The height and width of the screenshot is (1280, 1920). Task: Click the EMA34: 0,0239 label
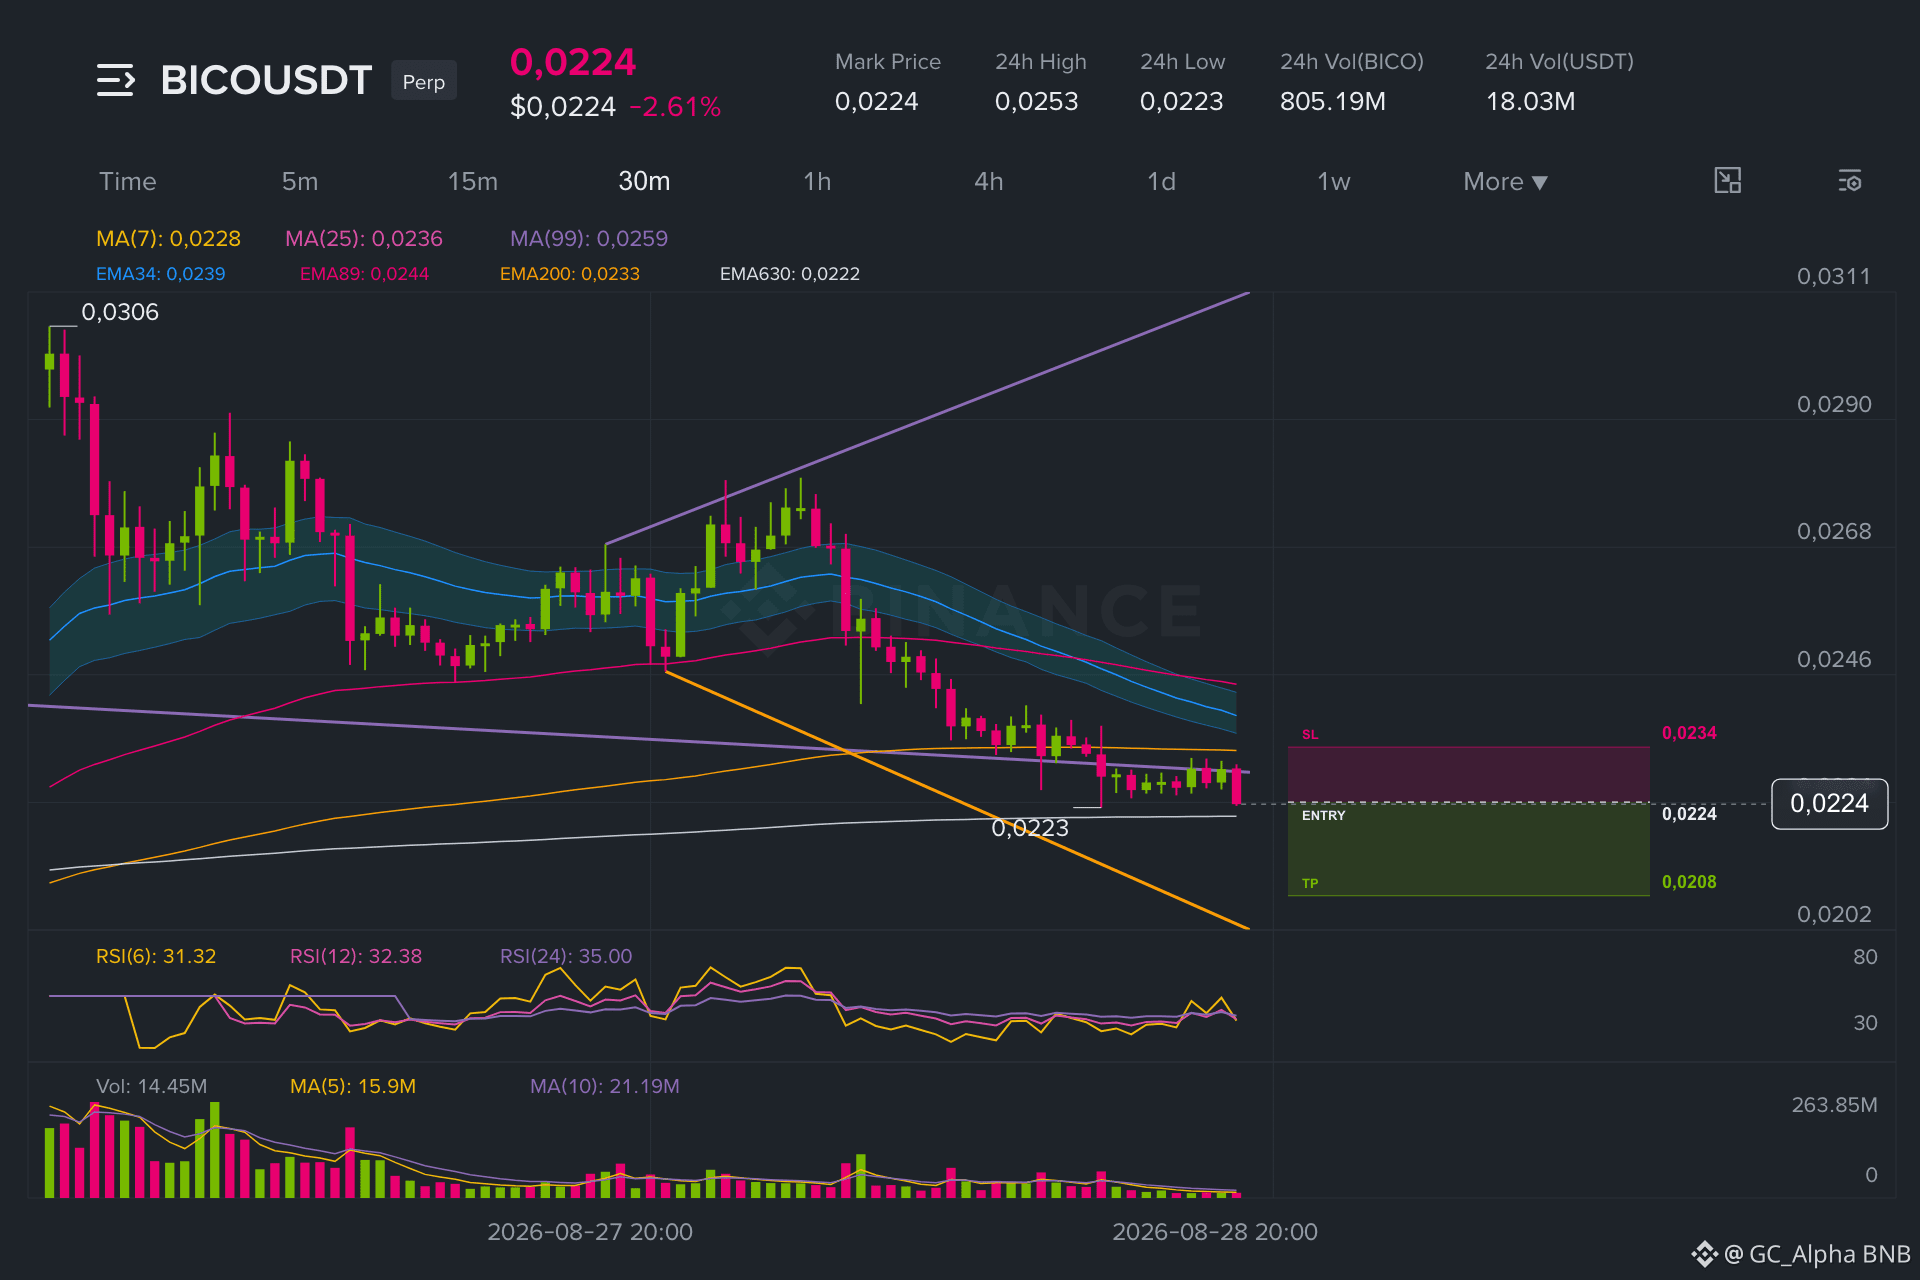coord(161,273)
